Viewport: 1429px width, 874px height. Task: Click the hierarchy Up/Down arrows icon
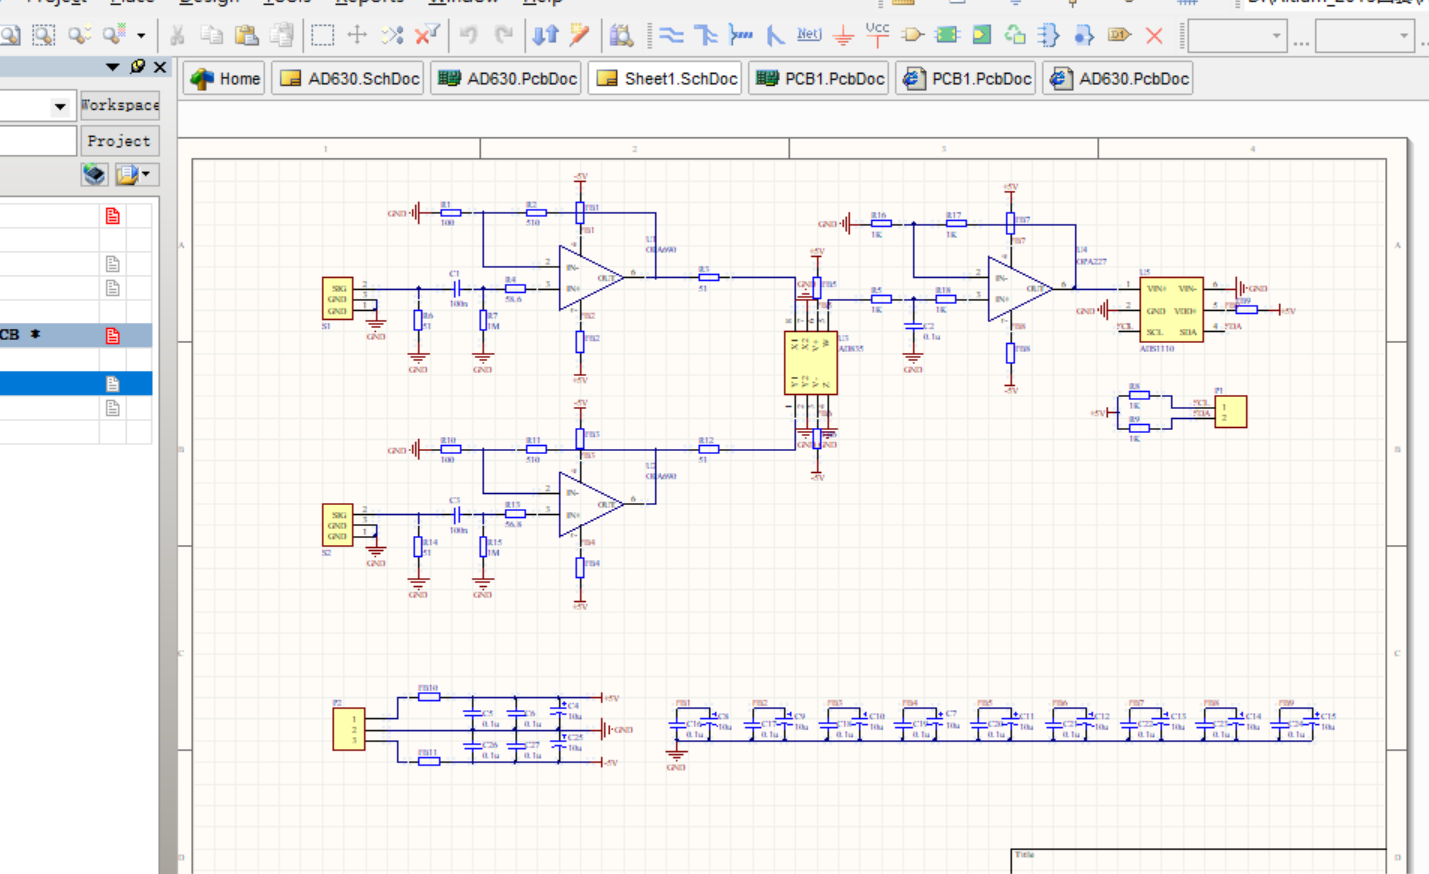pyautogui.click(x=545, y=36)
